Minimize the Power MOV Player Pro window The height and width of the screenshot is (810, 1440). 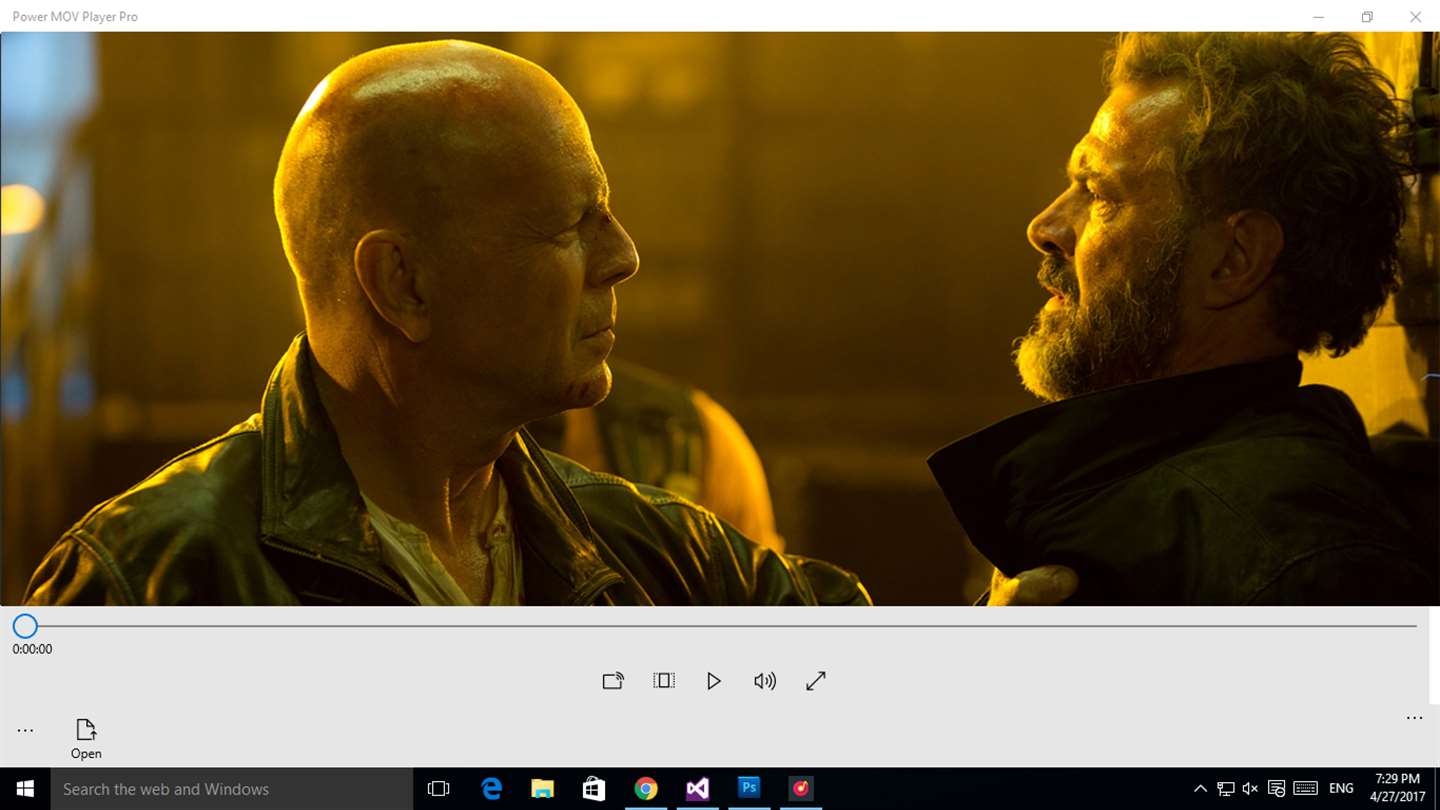coord(1319,16)
